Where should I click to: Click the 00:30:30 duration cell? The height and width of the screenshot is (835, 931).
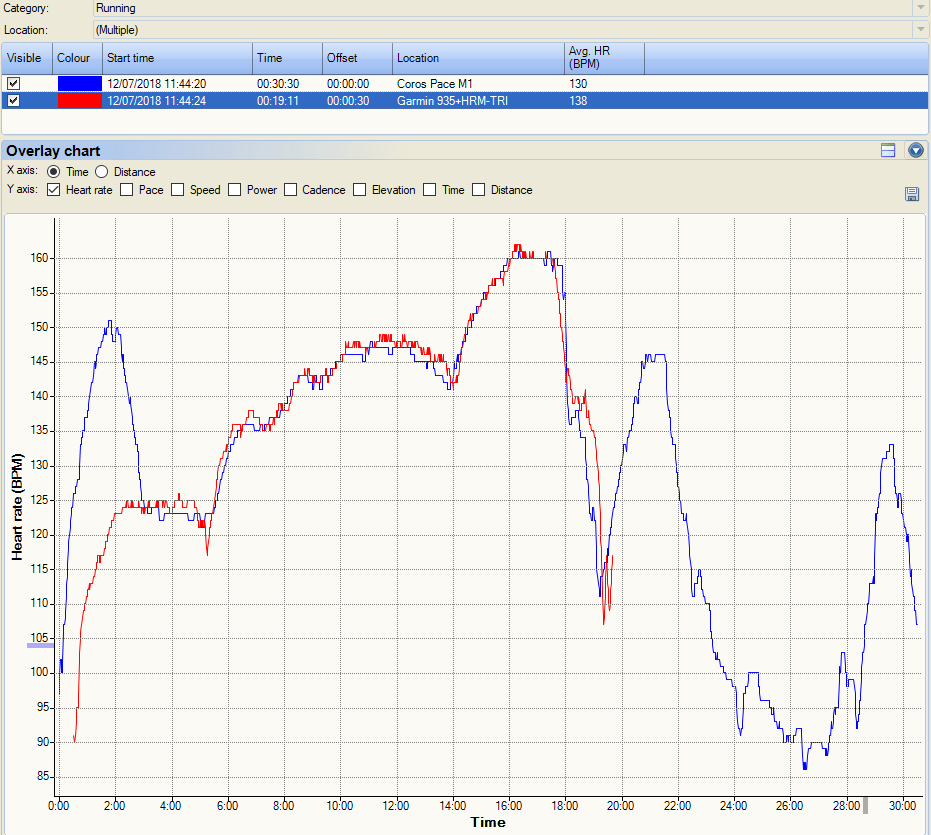click(x=278, y=84)
